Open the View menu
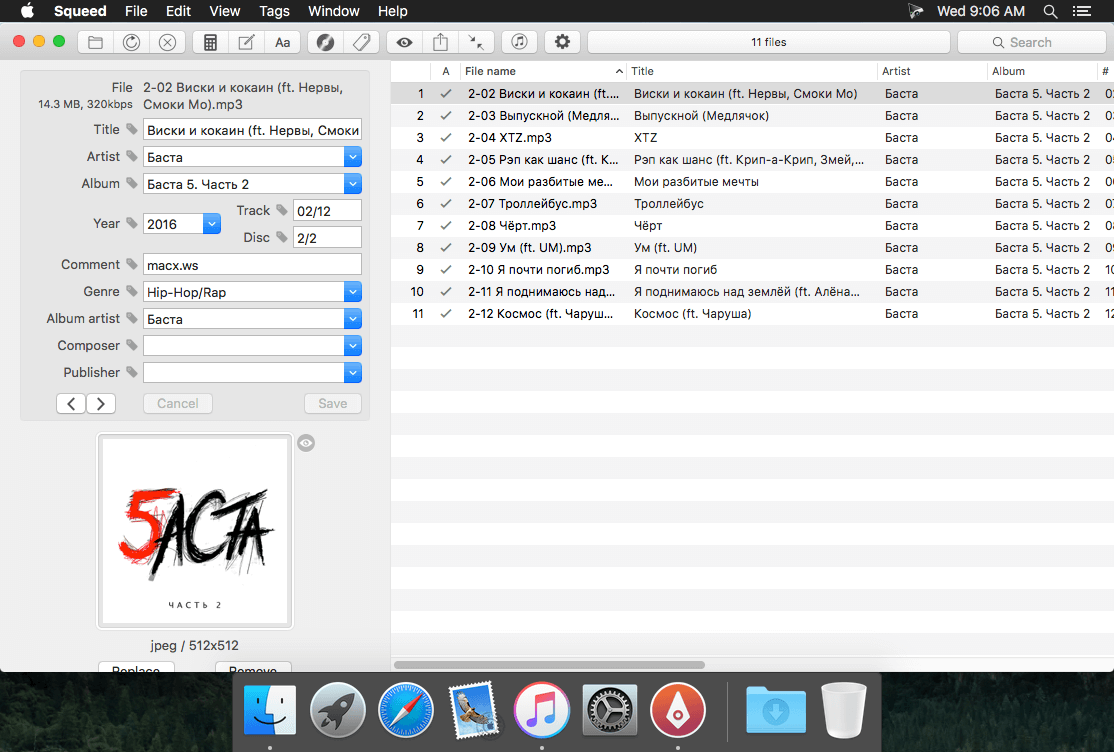Viewport: 1114px width, 752px height. 225,11
